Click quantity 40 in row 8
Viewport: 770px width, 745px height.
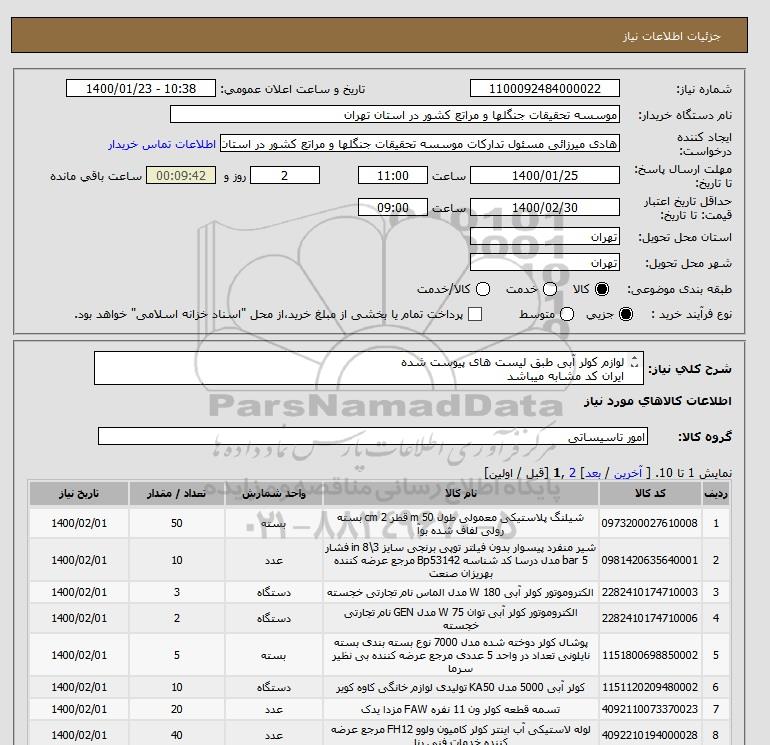point(177,735)
